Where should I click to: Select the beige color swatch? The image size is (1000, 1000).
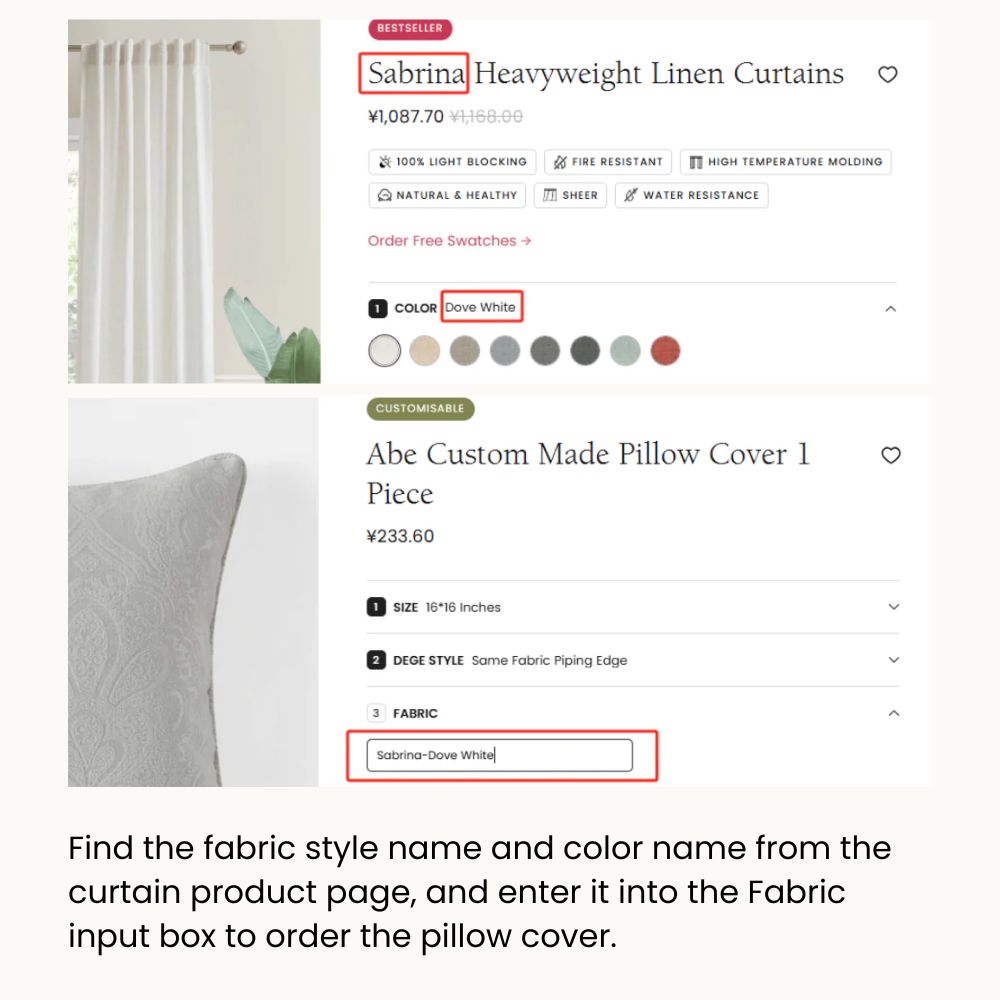tap(425, 351)
